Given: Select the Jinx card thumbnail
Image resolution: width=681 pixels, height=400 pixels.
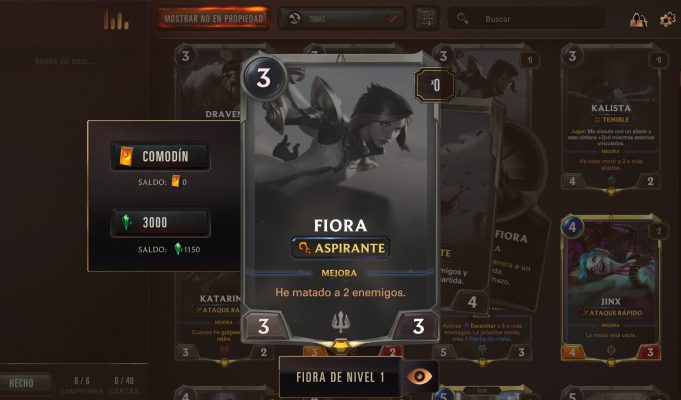Looking at the screenshot, I should coord(611,288).
